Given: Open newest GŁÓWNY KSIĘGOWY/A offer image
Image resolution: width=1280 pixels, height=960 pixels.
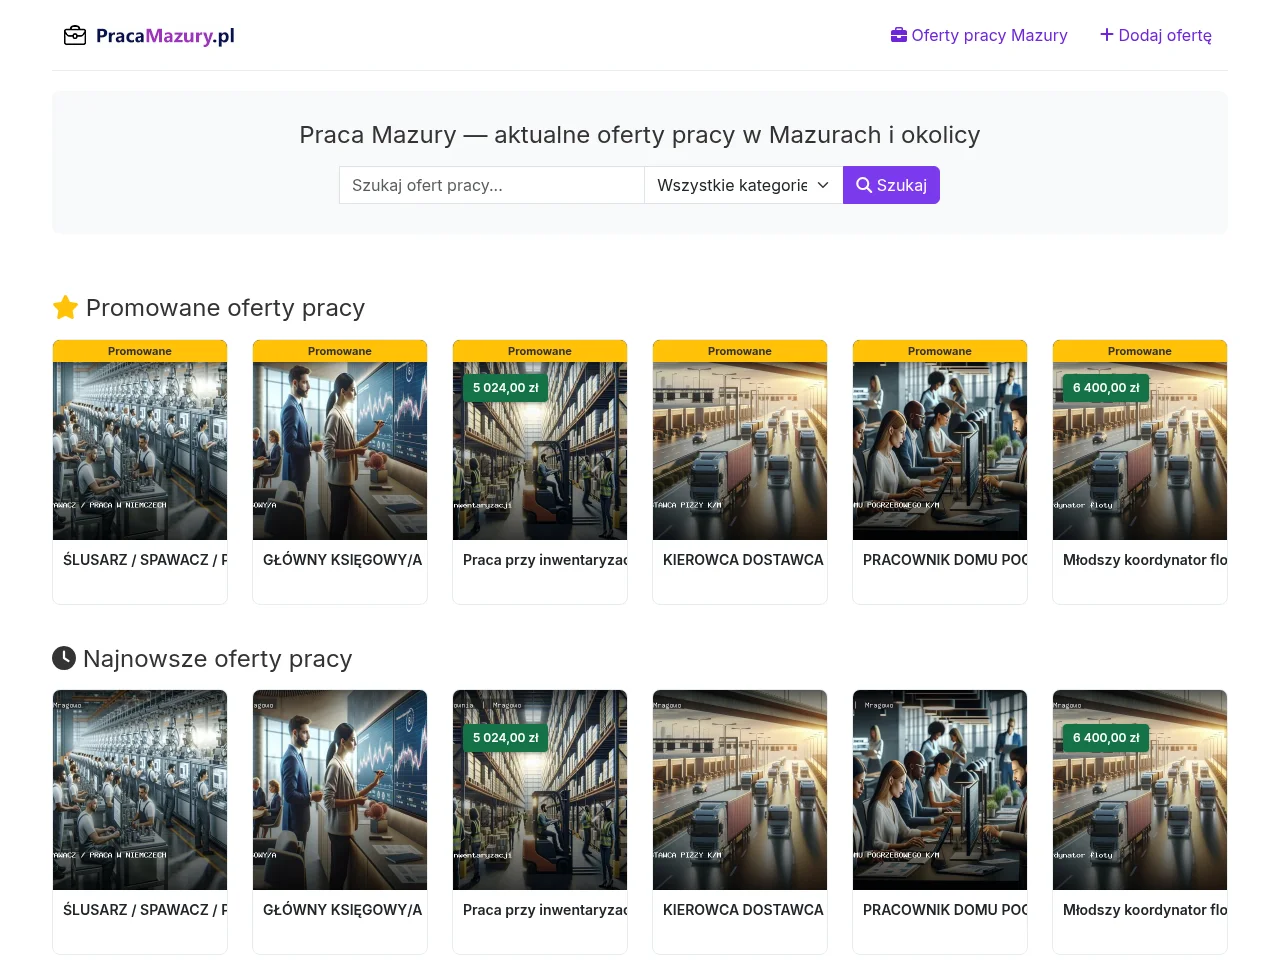Looking at the screenshot, I should tap(340, 790).
